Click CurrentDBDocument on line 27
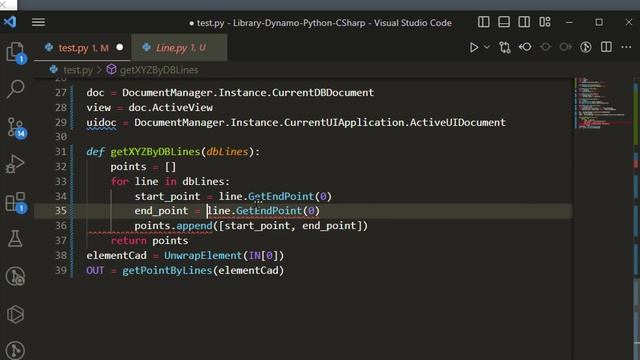The width and height of the screenshot is (640, 360). pos(323,93)
